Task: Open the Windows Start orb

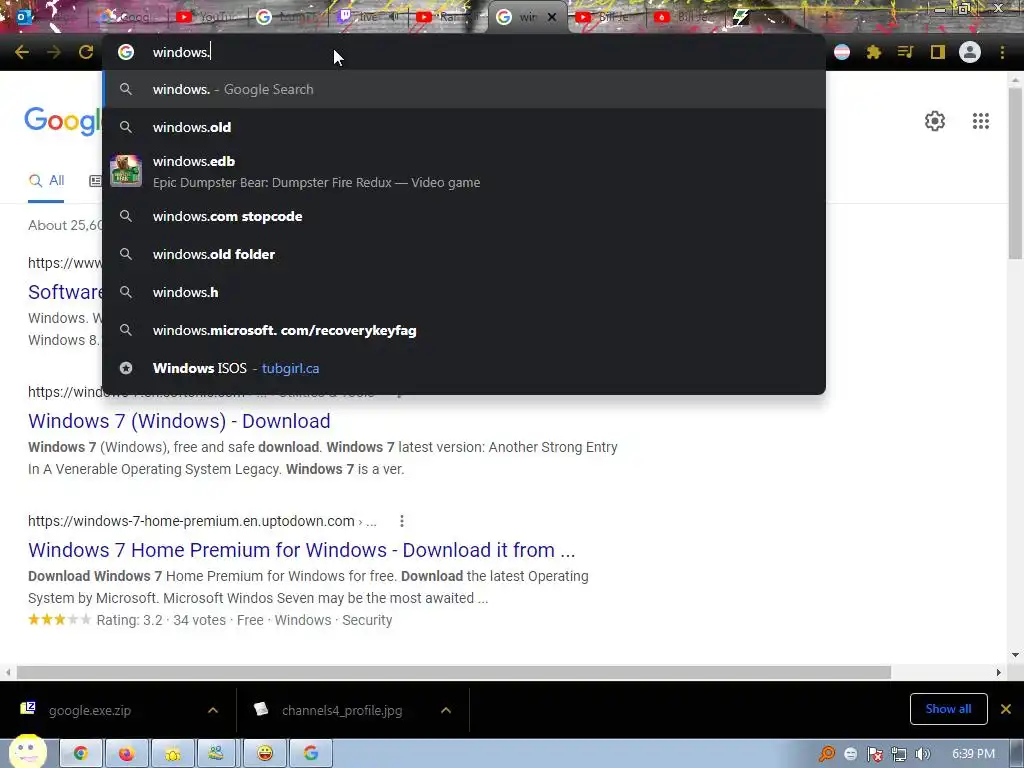Action: (26, 752)
